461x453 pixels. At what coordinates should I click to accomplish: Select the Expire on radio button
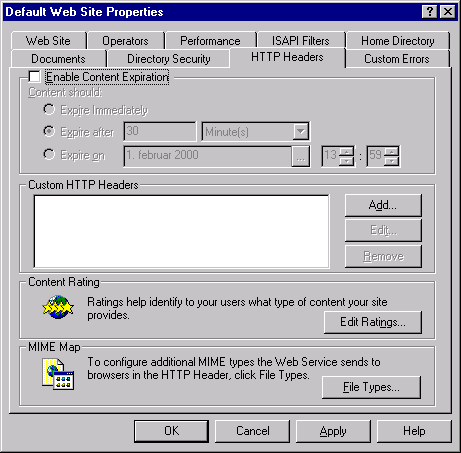pyautogui.click(x=49, y=154)
